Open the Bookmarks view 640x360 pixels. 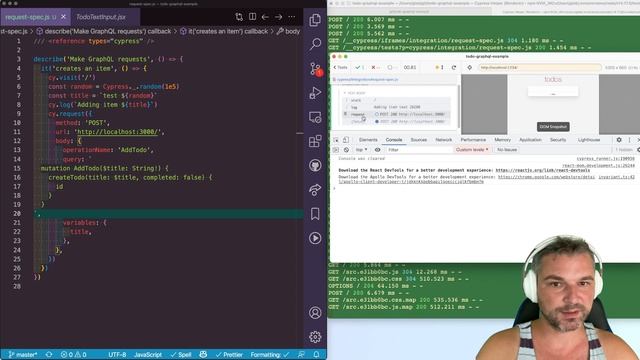pos(315,214)
